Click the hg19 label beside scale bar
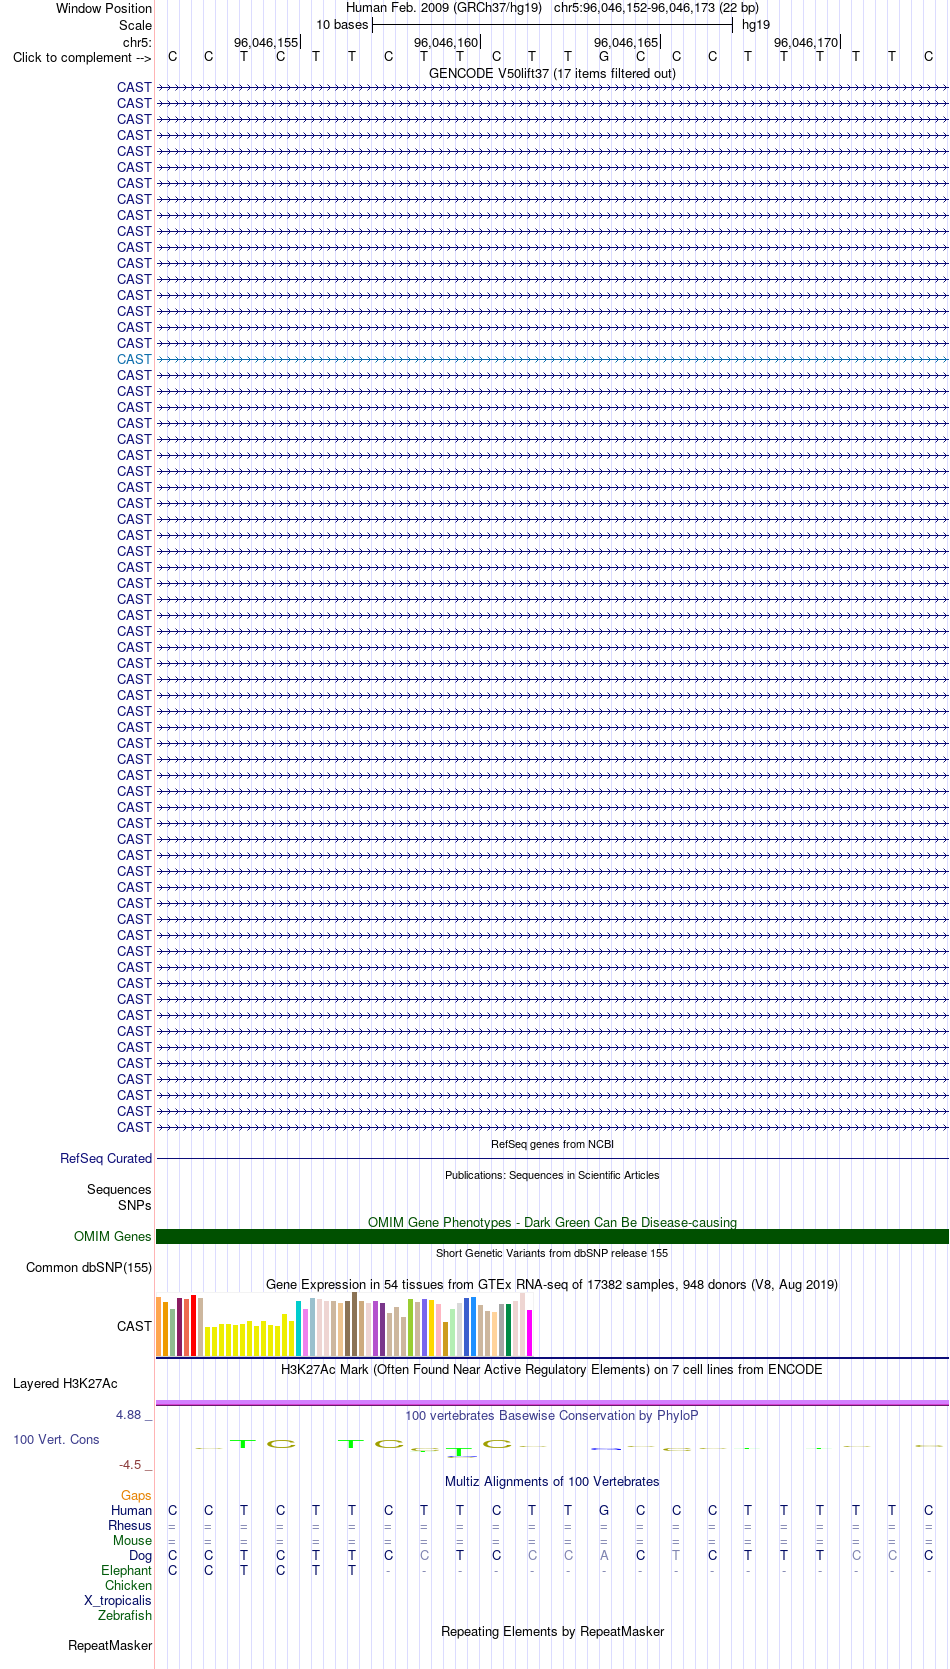 click(x=756, y=24)
